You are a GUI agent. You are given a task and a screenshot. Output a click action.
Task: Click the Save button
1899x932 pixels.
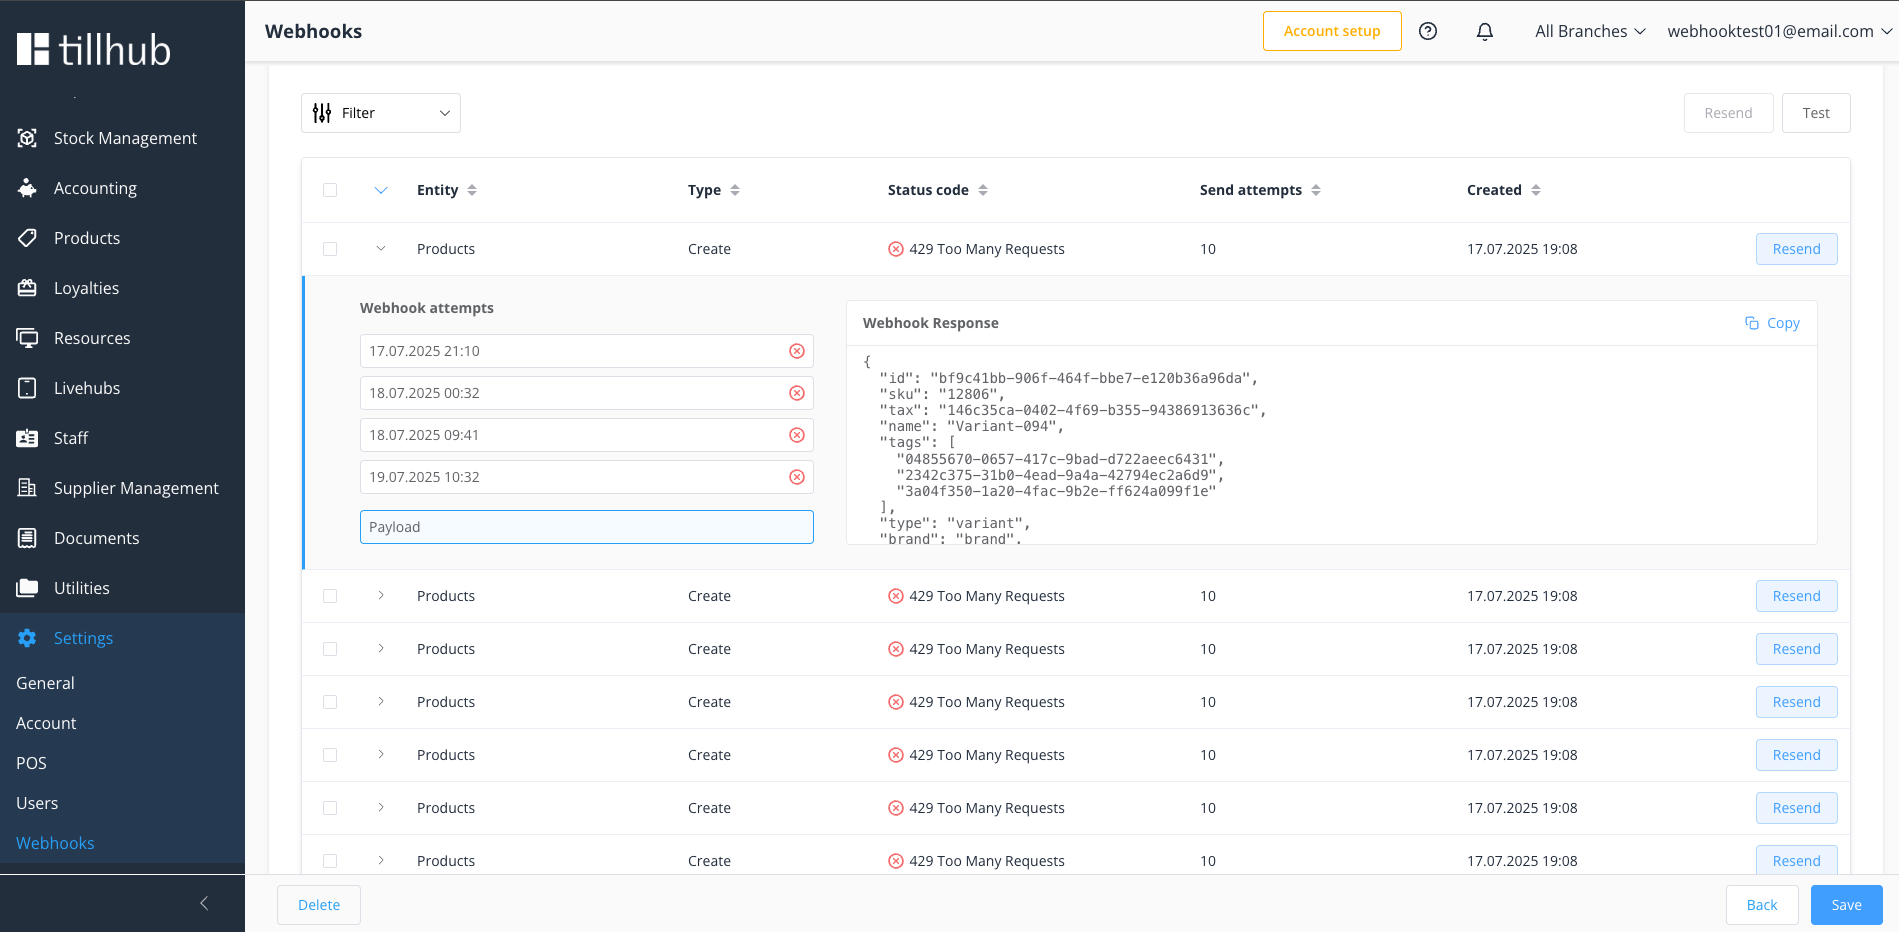(x=1846, y=905)
